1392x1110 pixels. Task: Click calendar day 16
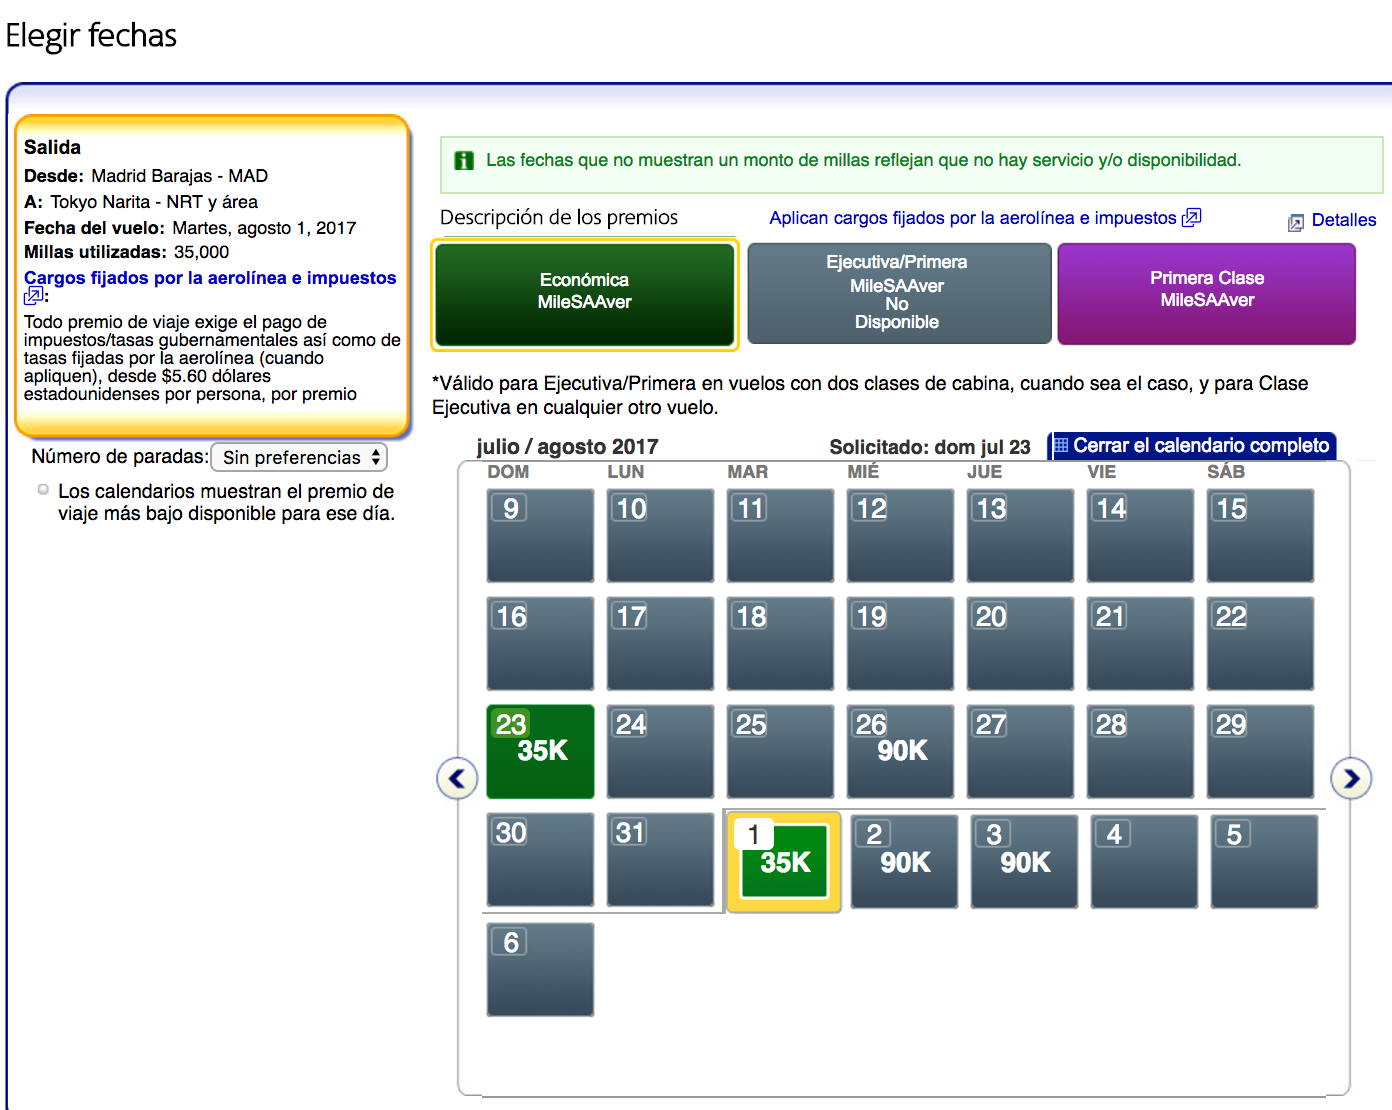(x=540, y=643)
